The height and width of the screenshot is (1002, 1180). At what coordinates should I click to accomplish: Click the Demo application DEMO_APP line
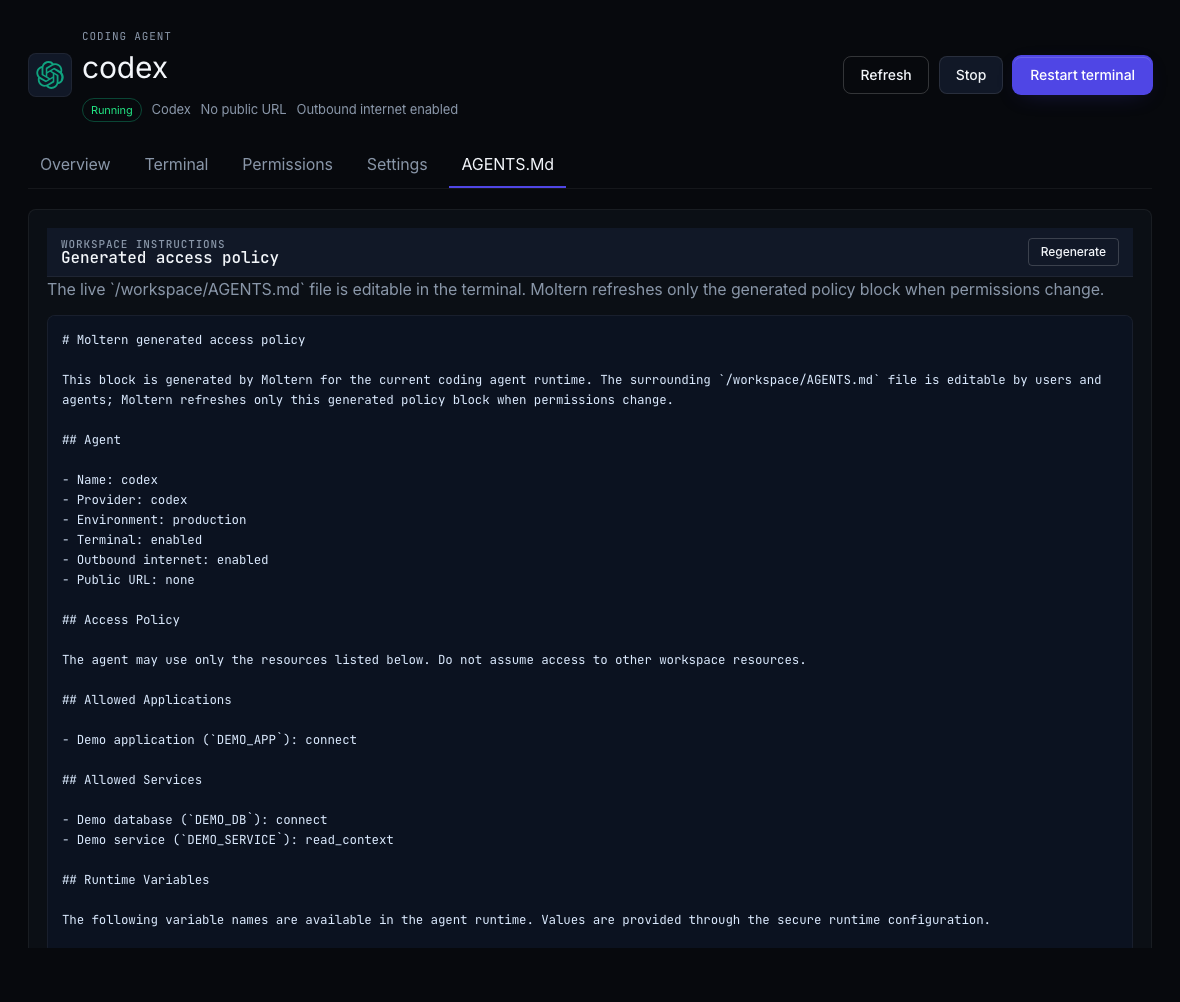click(209, 739)
